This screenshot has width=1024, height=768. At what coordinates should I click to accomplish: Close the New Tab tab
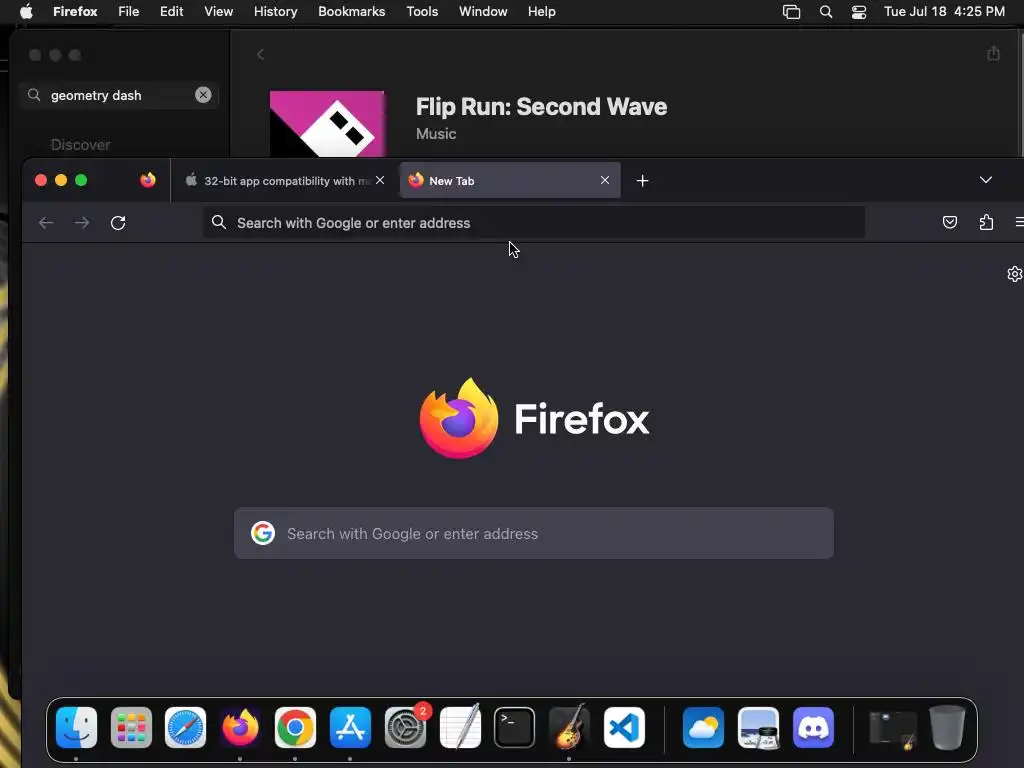(605, 180)
